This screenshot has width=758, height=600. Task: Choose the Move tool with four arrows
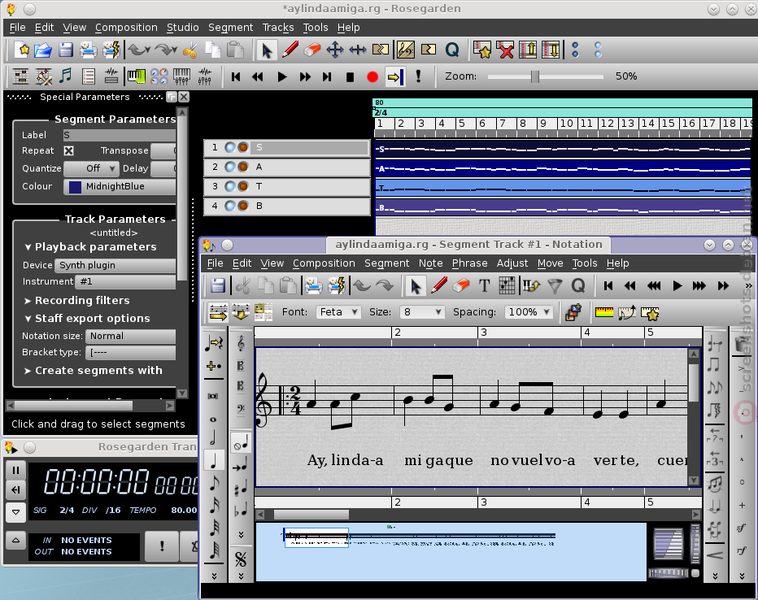tap(335, 50)
